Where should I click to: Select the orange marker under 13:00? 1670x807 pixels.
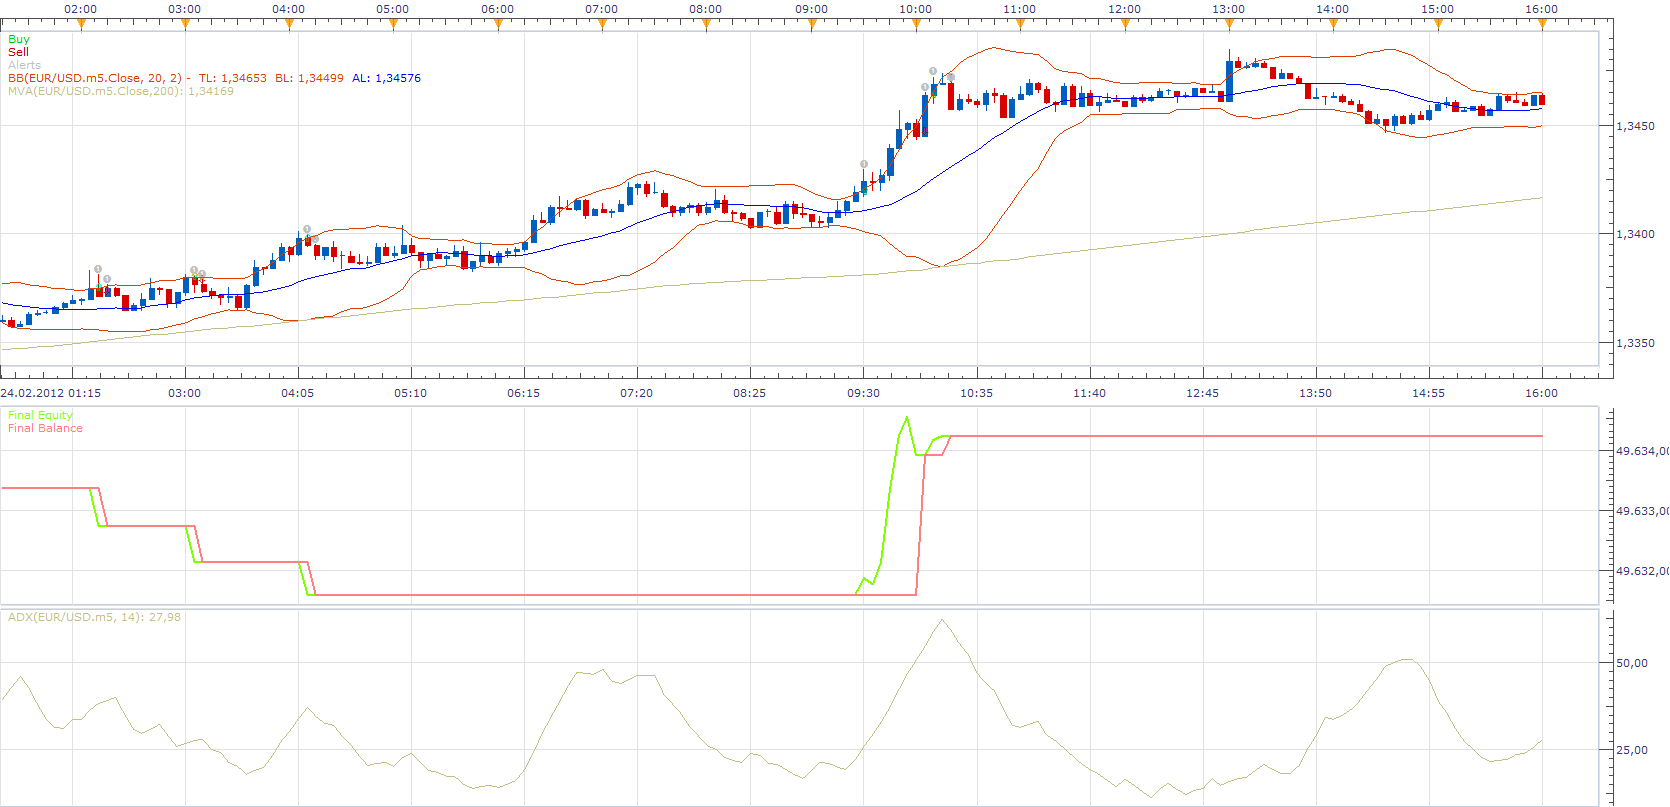[x=1229, y=25]
